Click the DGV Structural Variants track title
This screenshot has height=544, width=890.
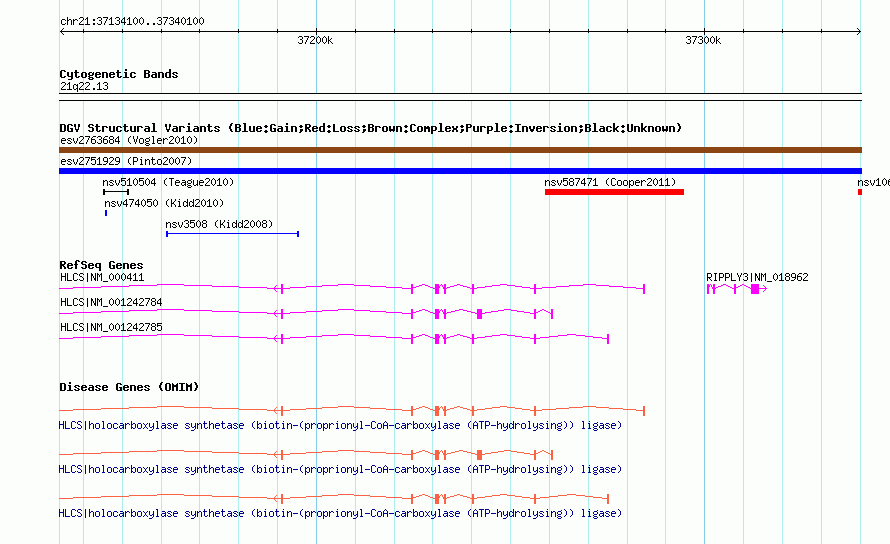tap(371, 128)
